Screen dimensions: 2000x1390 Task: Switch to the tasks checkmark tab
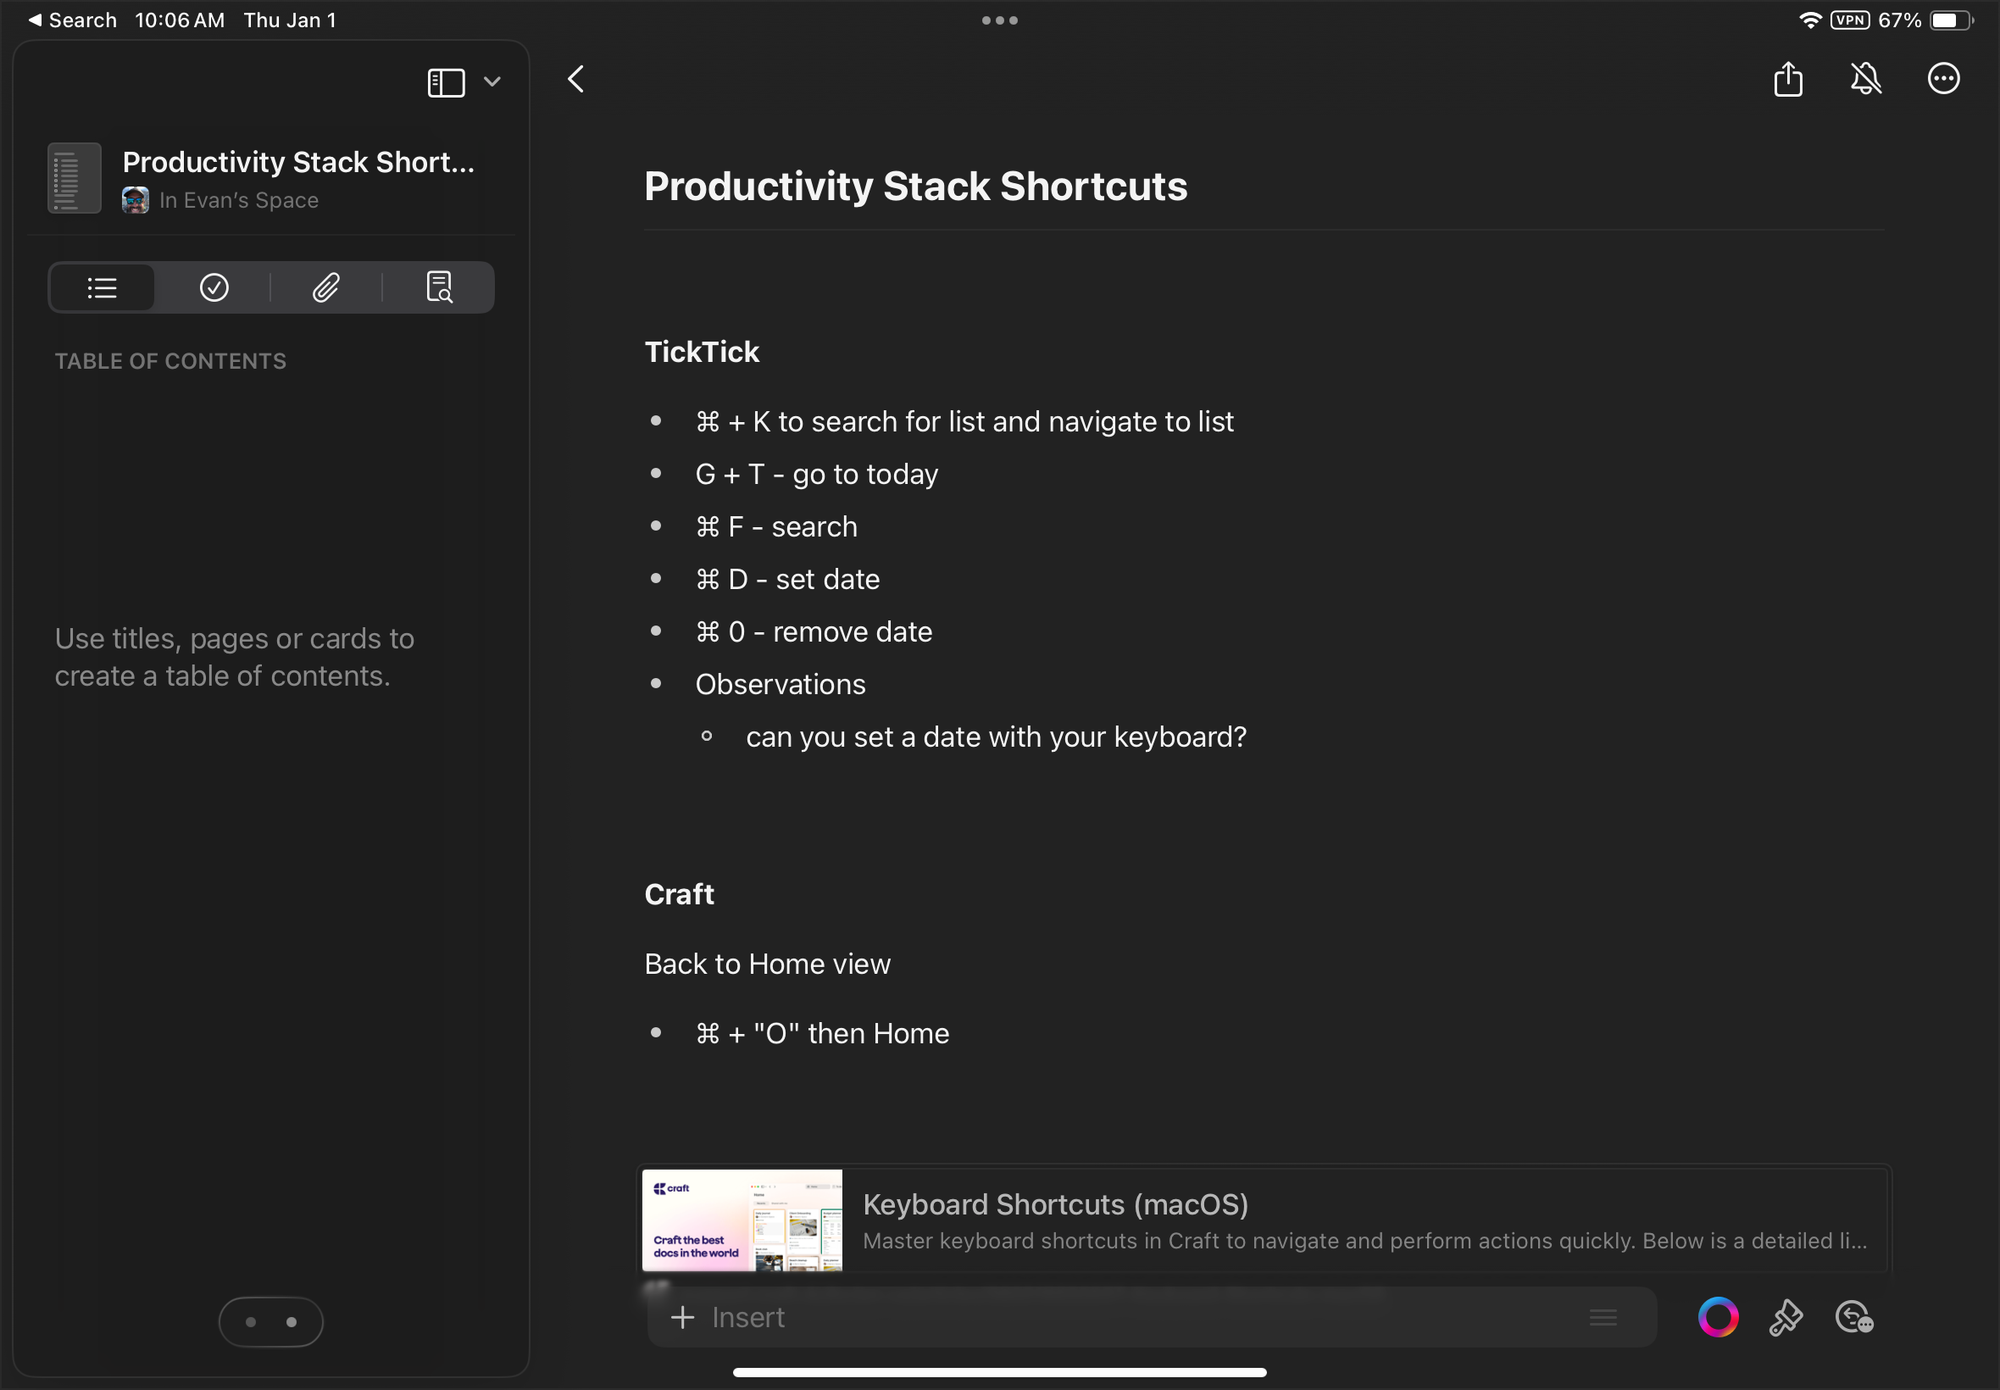(x=214, y=288)
